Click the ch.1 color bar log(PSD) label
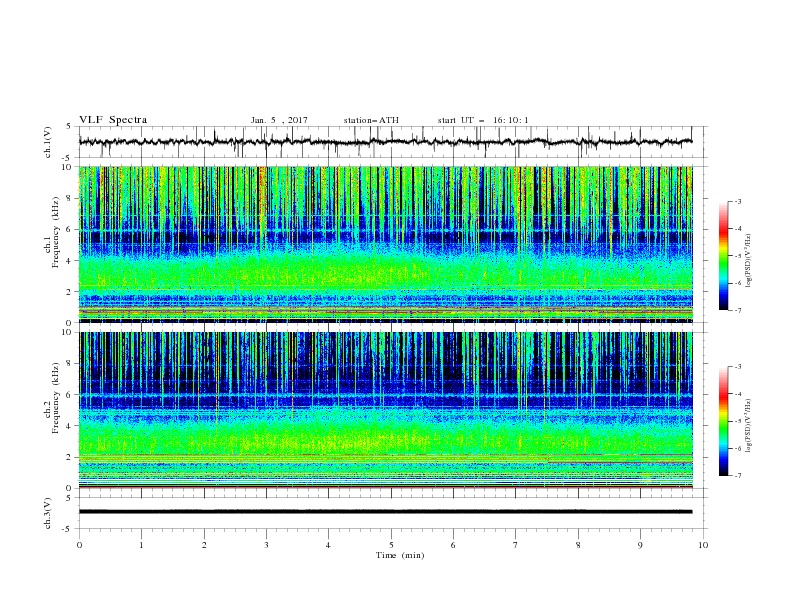 [x=748, y=261]
